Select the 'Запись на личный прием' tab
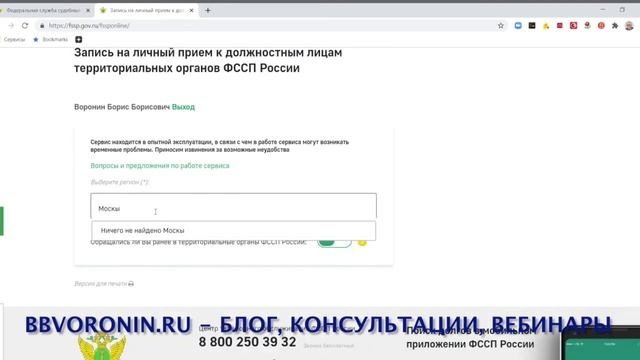 pos(146,10)
